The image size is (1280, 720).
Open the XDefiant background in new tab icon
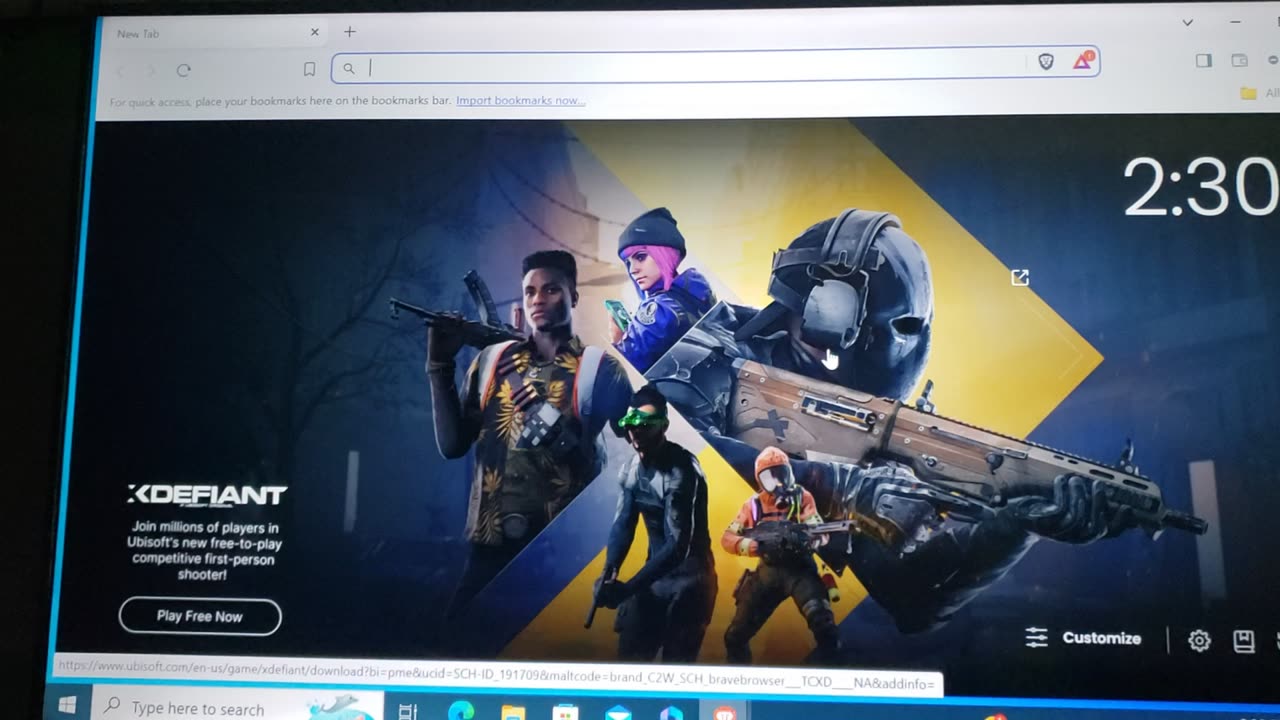pos(1019,278)
